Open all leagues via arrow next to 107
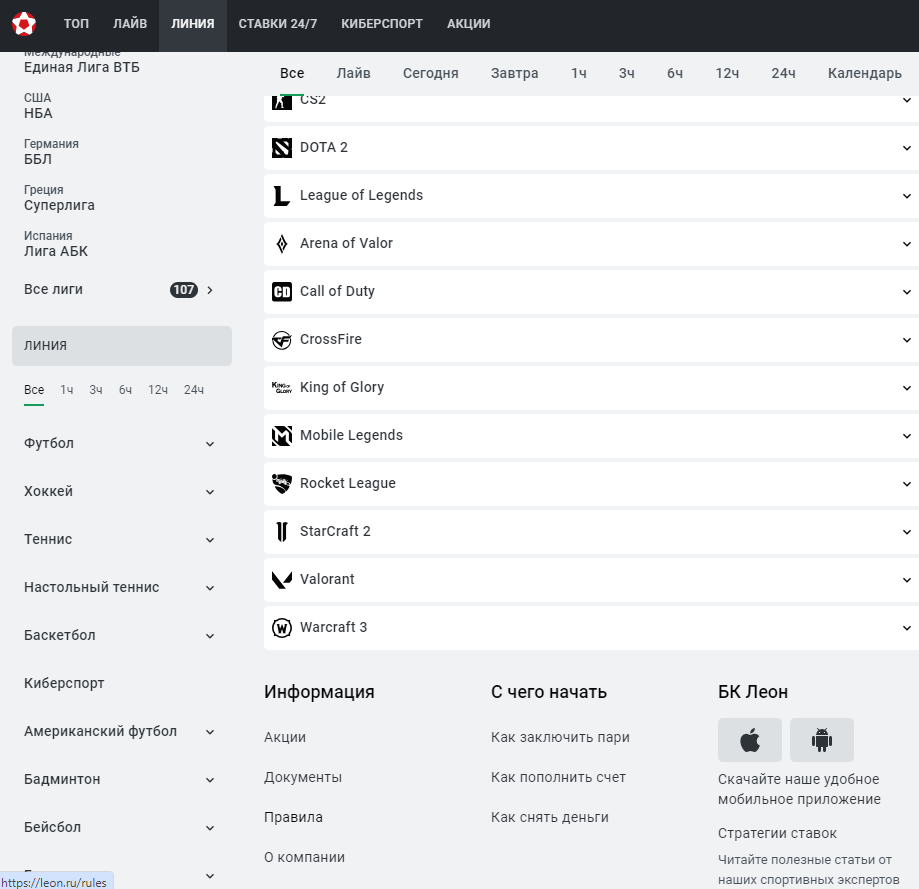 coord(210,290)
